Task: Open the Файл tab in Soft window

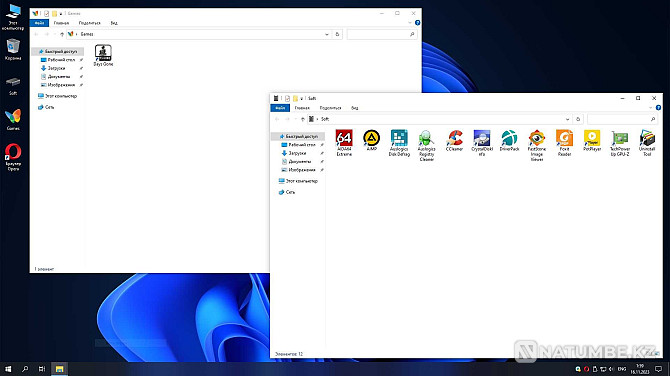Action: pos(280,108)
